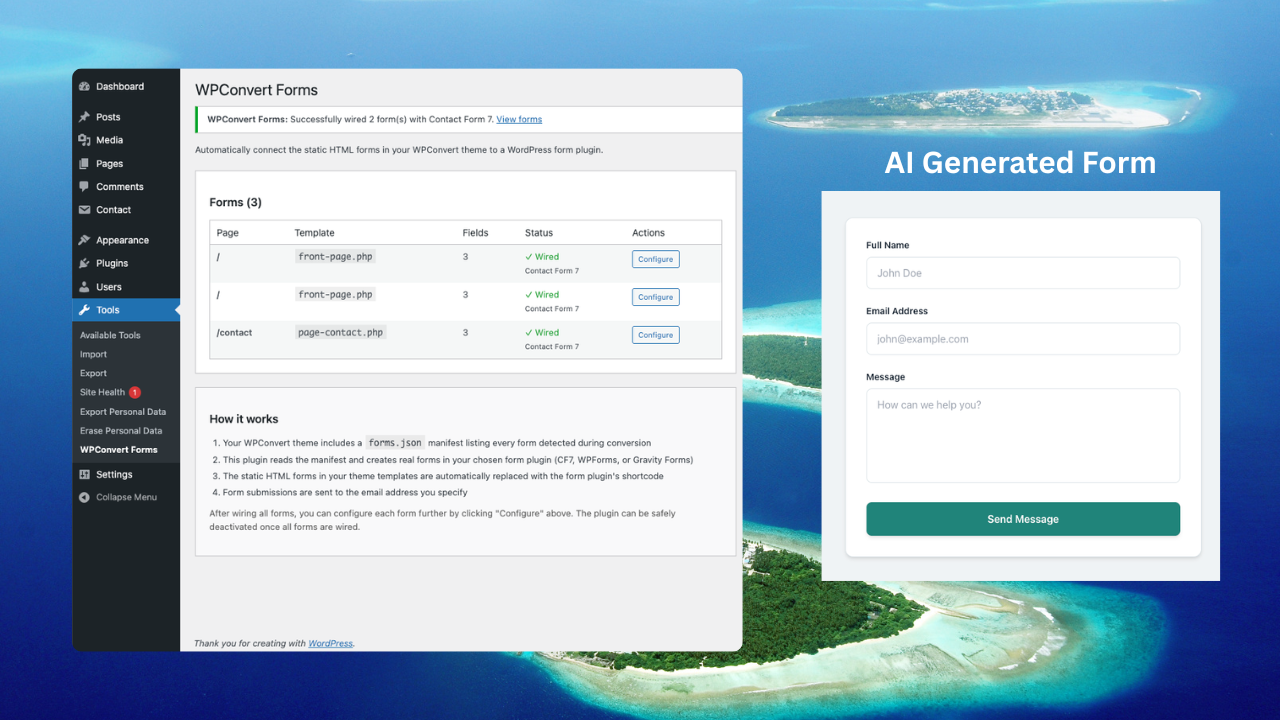1280x720 pixels.
Task: Select Import under Tools
Action: pyautogui.click(x=93, y=354)
